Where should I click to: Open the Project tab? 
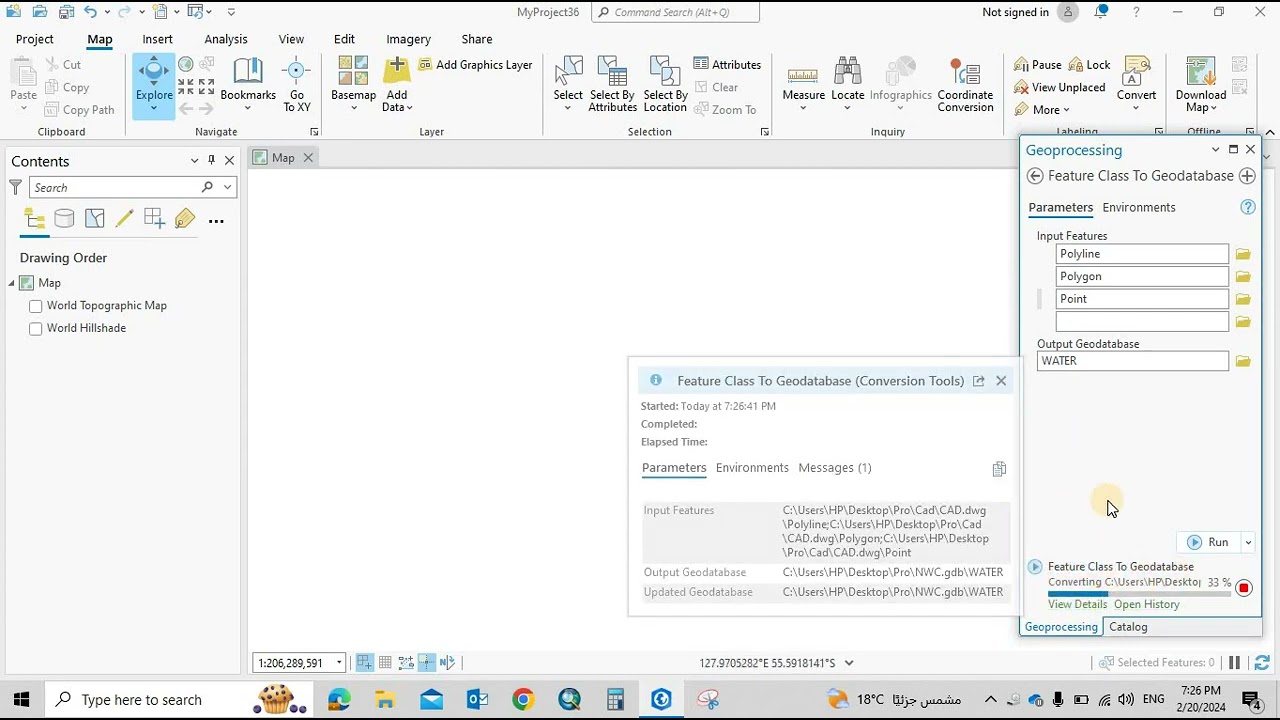[35, 39]
